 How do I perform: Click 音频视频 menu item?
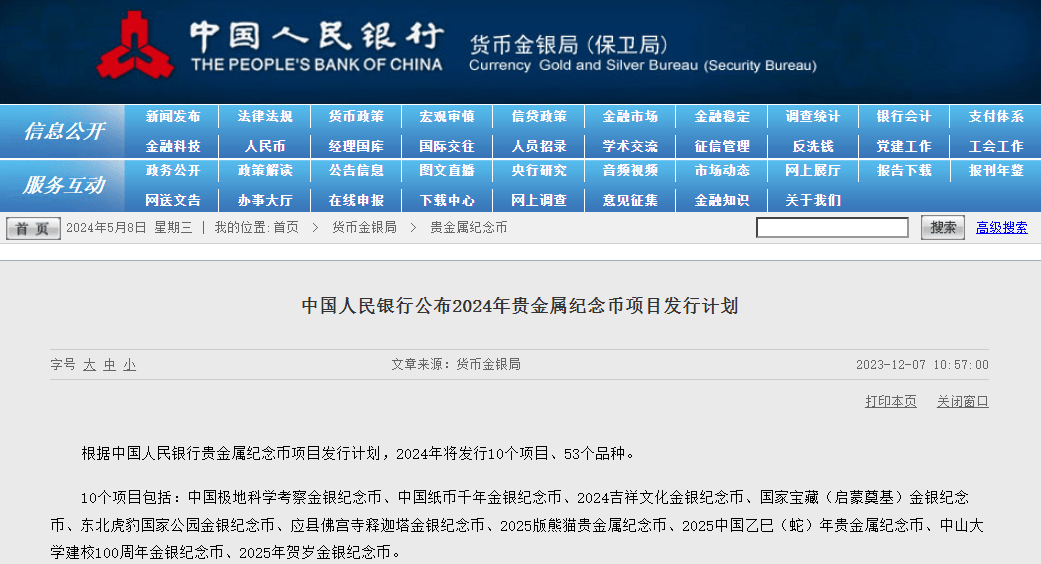click(x=630, y=171)
